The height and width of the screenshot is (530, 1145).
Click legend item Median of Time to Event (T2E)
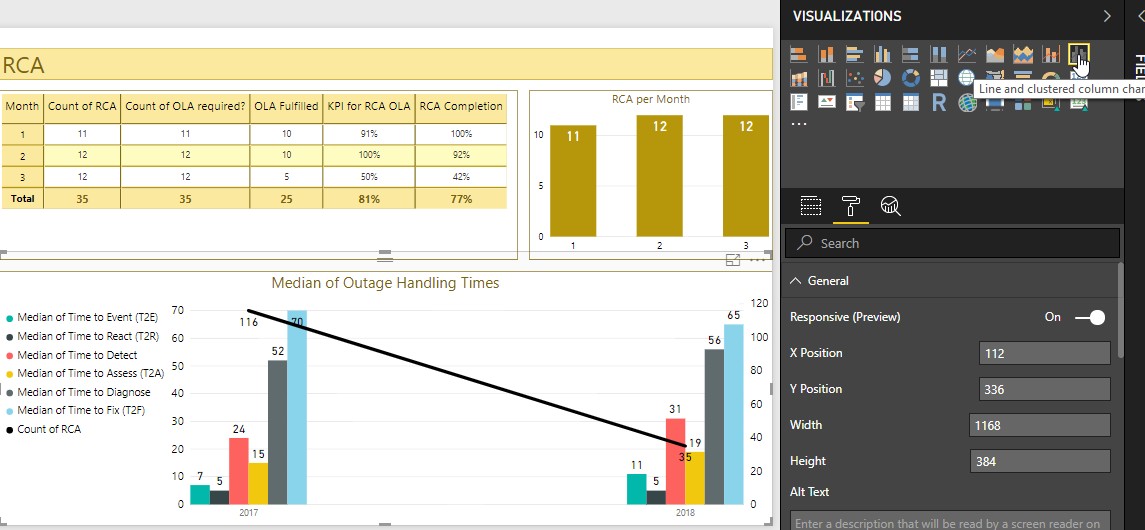[82, 318]
